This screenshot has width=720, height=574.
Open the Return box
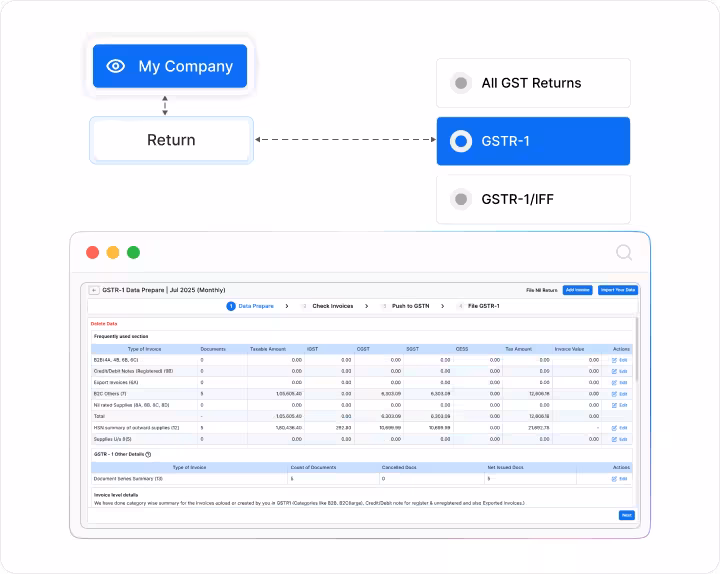click(x=171, y=140)
